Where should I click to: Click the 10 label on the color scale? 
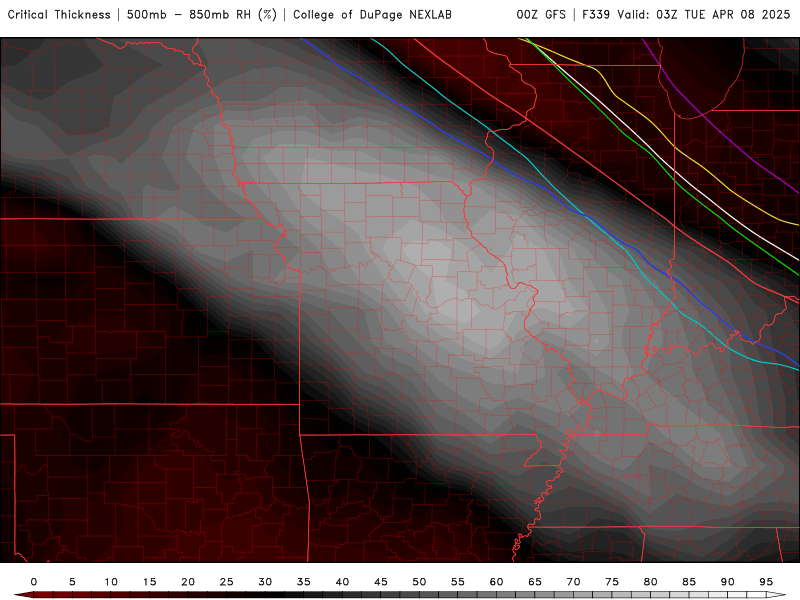point(111,582)
